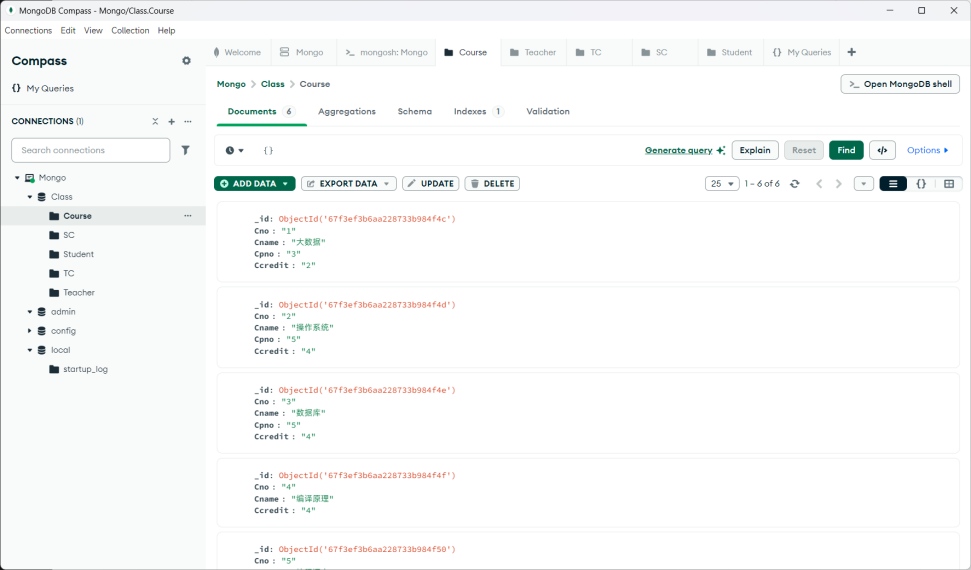Open Compass settings gear icon
Image resolution: width=971 pixels, height=570 pixels.
tap(186, 61)
